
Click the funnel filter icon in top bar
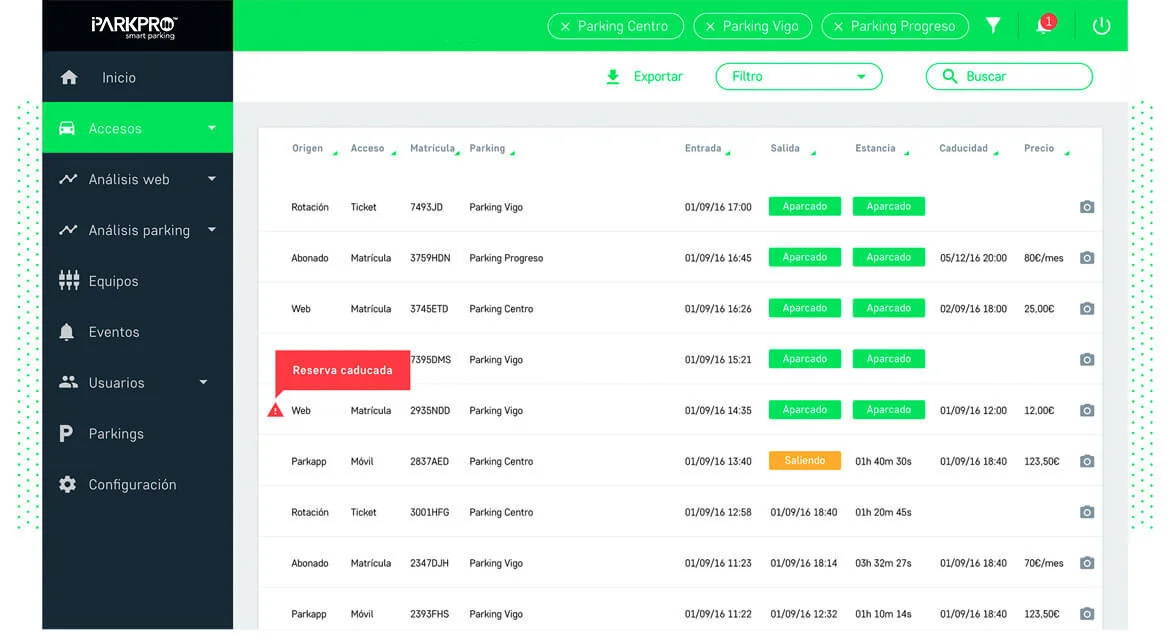[x=992, y=26]
